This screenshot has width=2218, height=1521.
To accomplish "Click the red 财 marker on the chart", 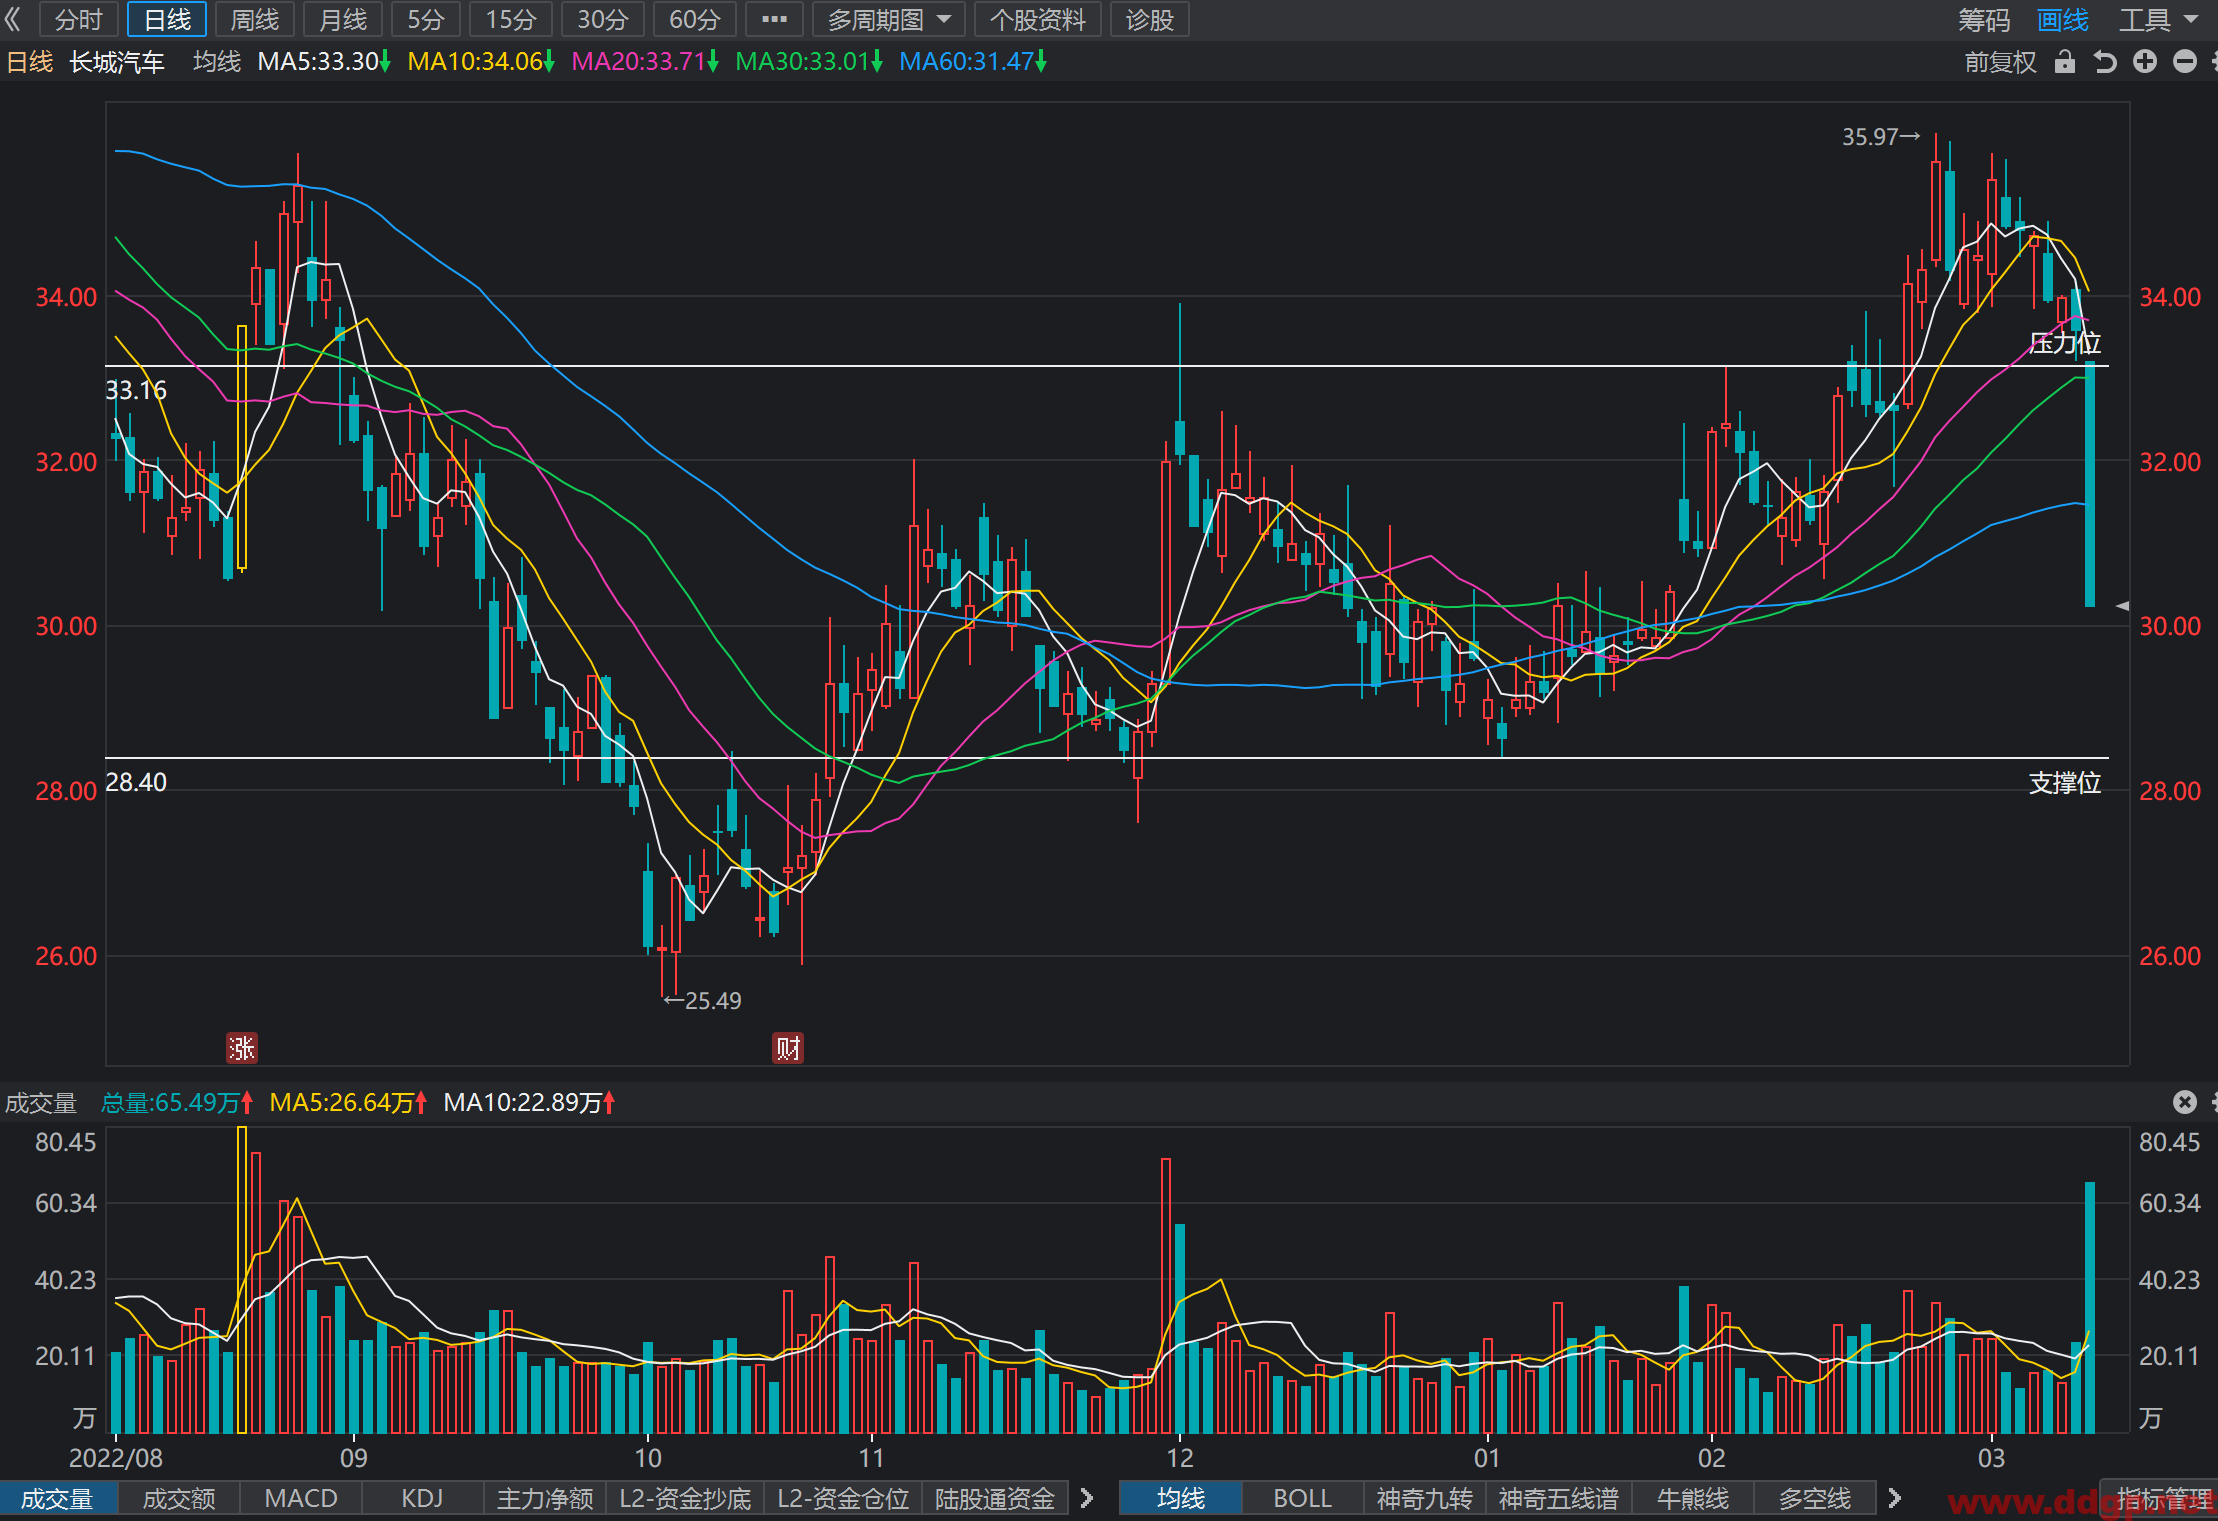I will click(788, 1048).
